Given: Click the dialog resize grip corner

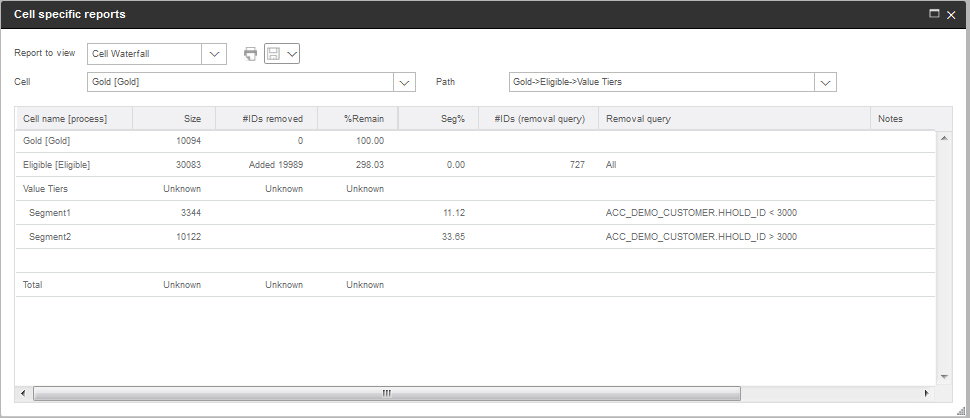Looking at the screenshot, I should (961, 410).
